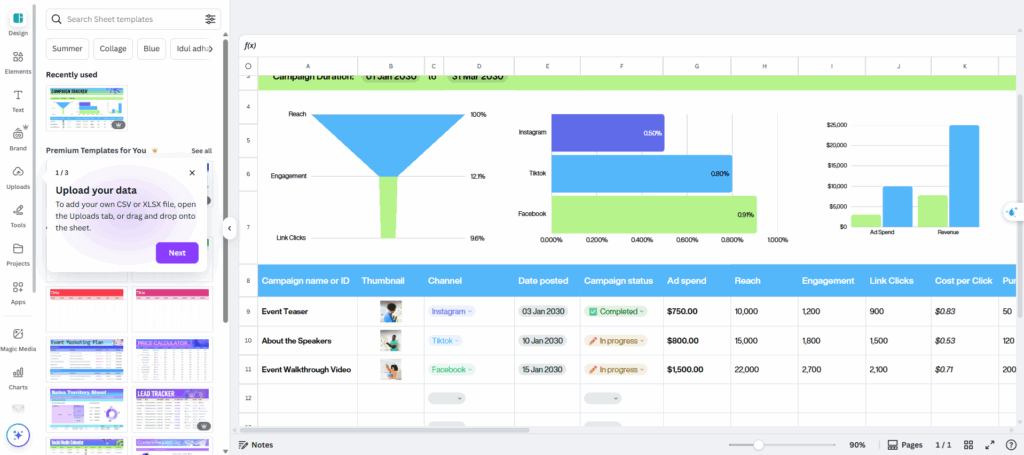Select the Collage template chip
This screenshot has width=1024, height=455.
(113, 48)
